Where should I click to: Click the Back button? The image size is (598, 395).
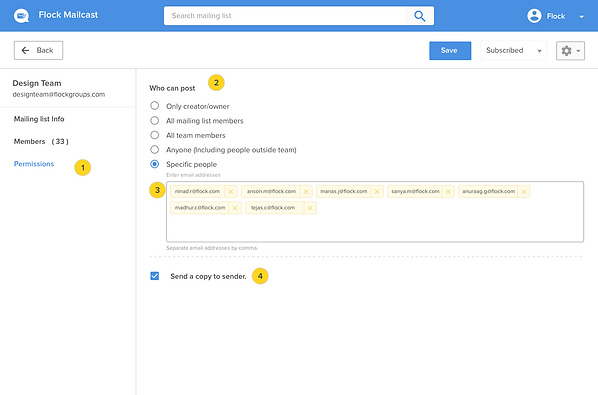39,50
